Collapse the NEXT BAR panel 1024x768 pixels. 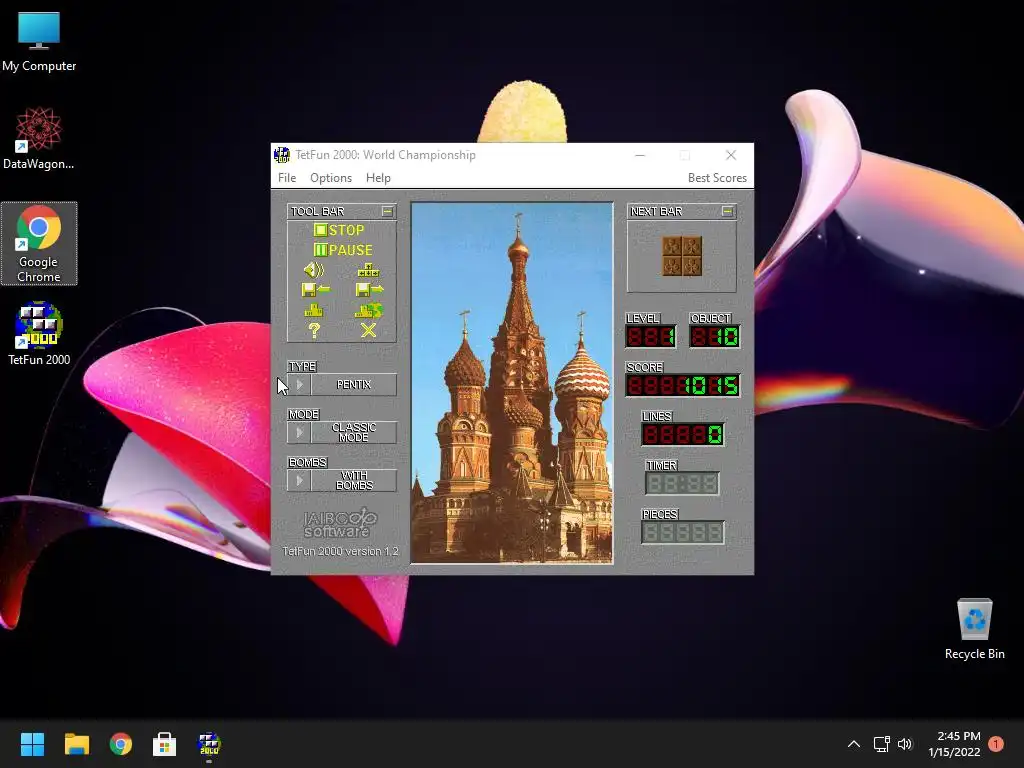point(727,211)
